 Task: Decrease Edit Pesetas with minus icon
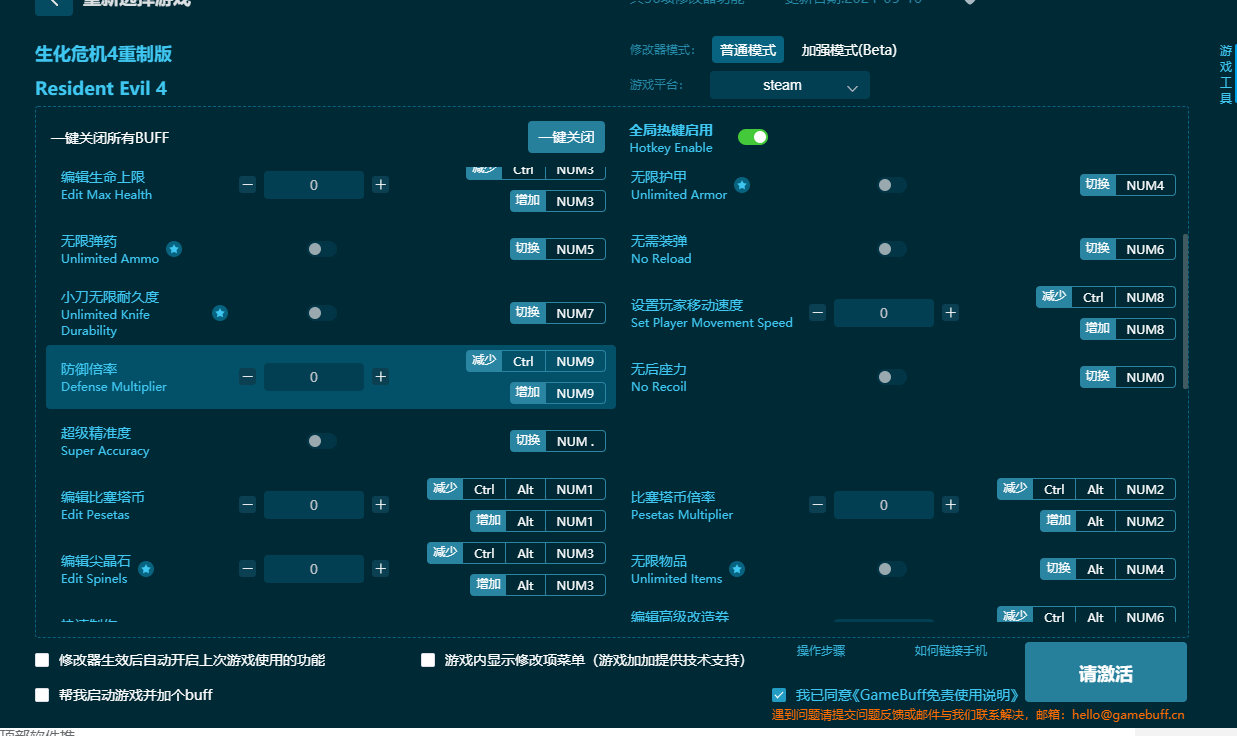[x=247, y=505]
